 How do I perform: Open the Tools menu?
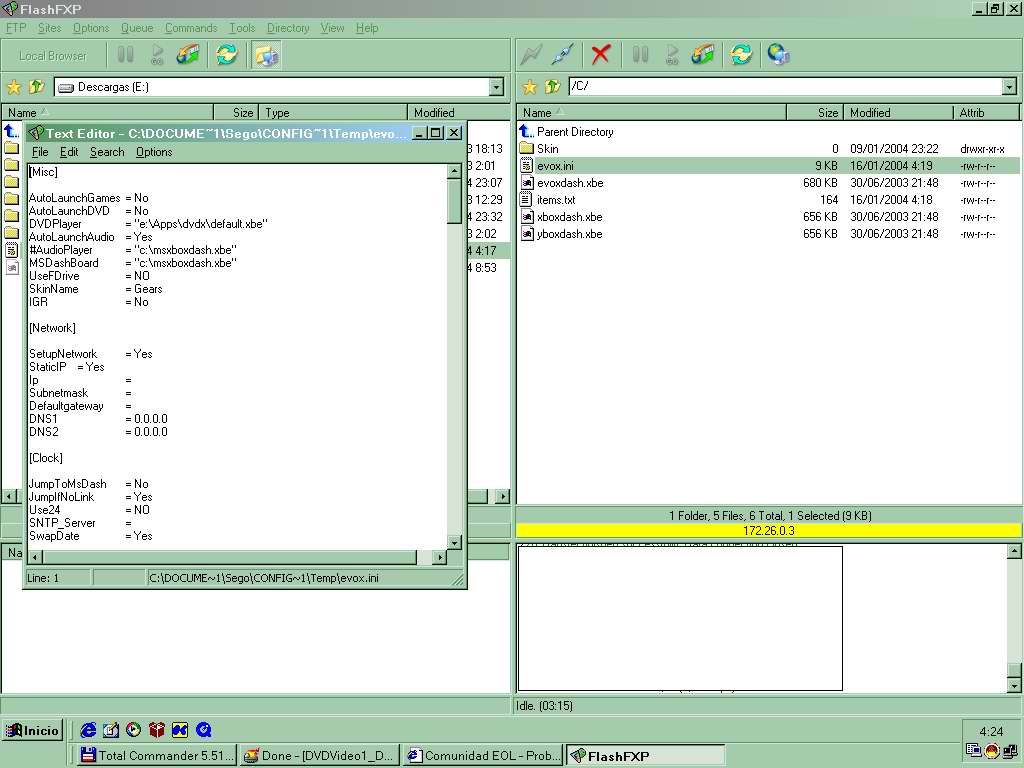click(242, 28)
